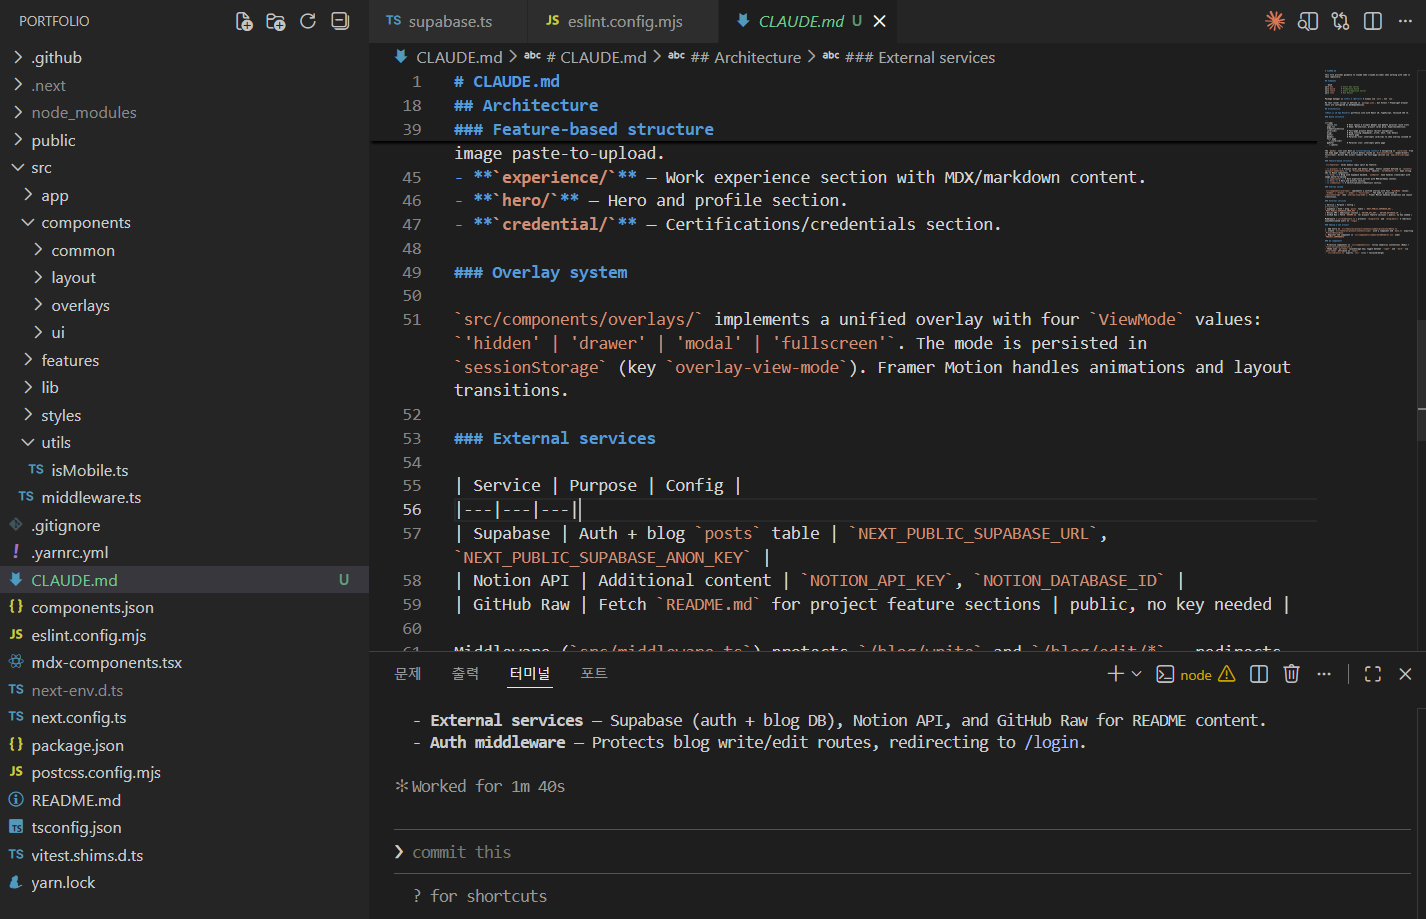1426x919 pixels.
Task: Kill terminal with the trash icon
Action: coord(1291,674)
